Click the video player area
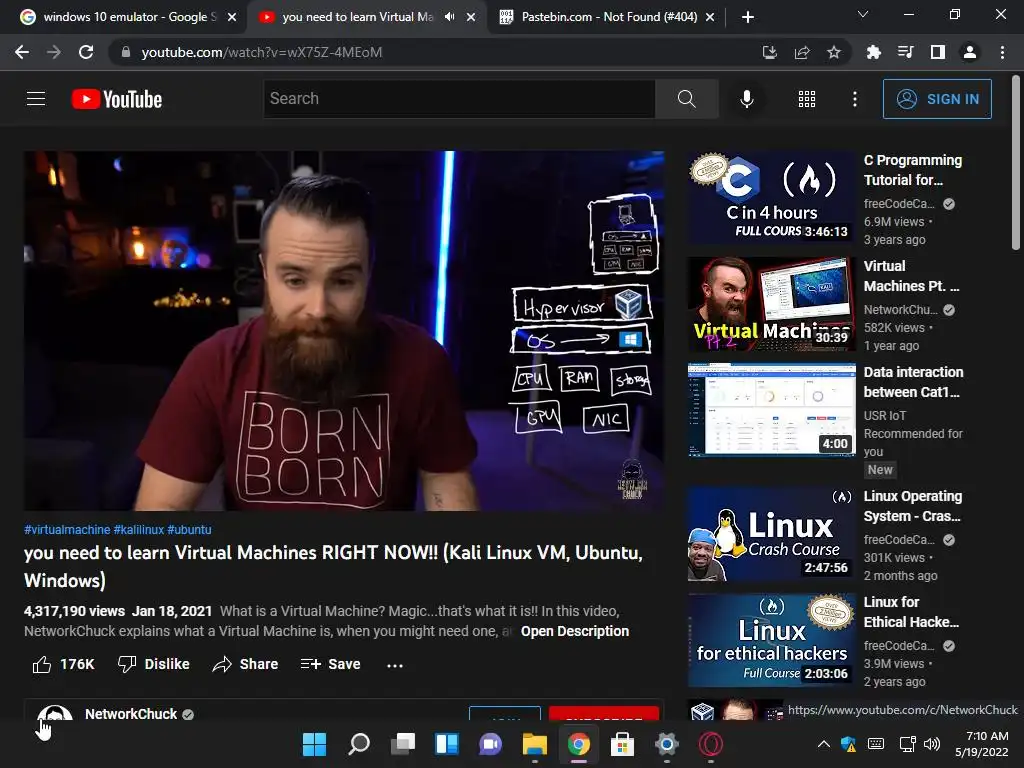The width and height of the screenshot is (1024, 768). 344,330
